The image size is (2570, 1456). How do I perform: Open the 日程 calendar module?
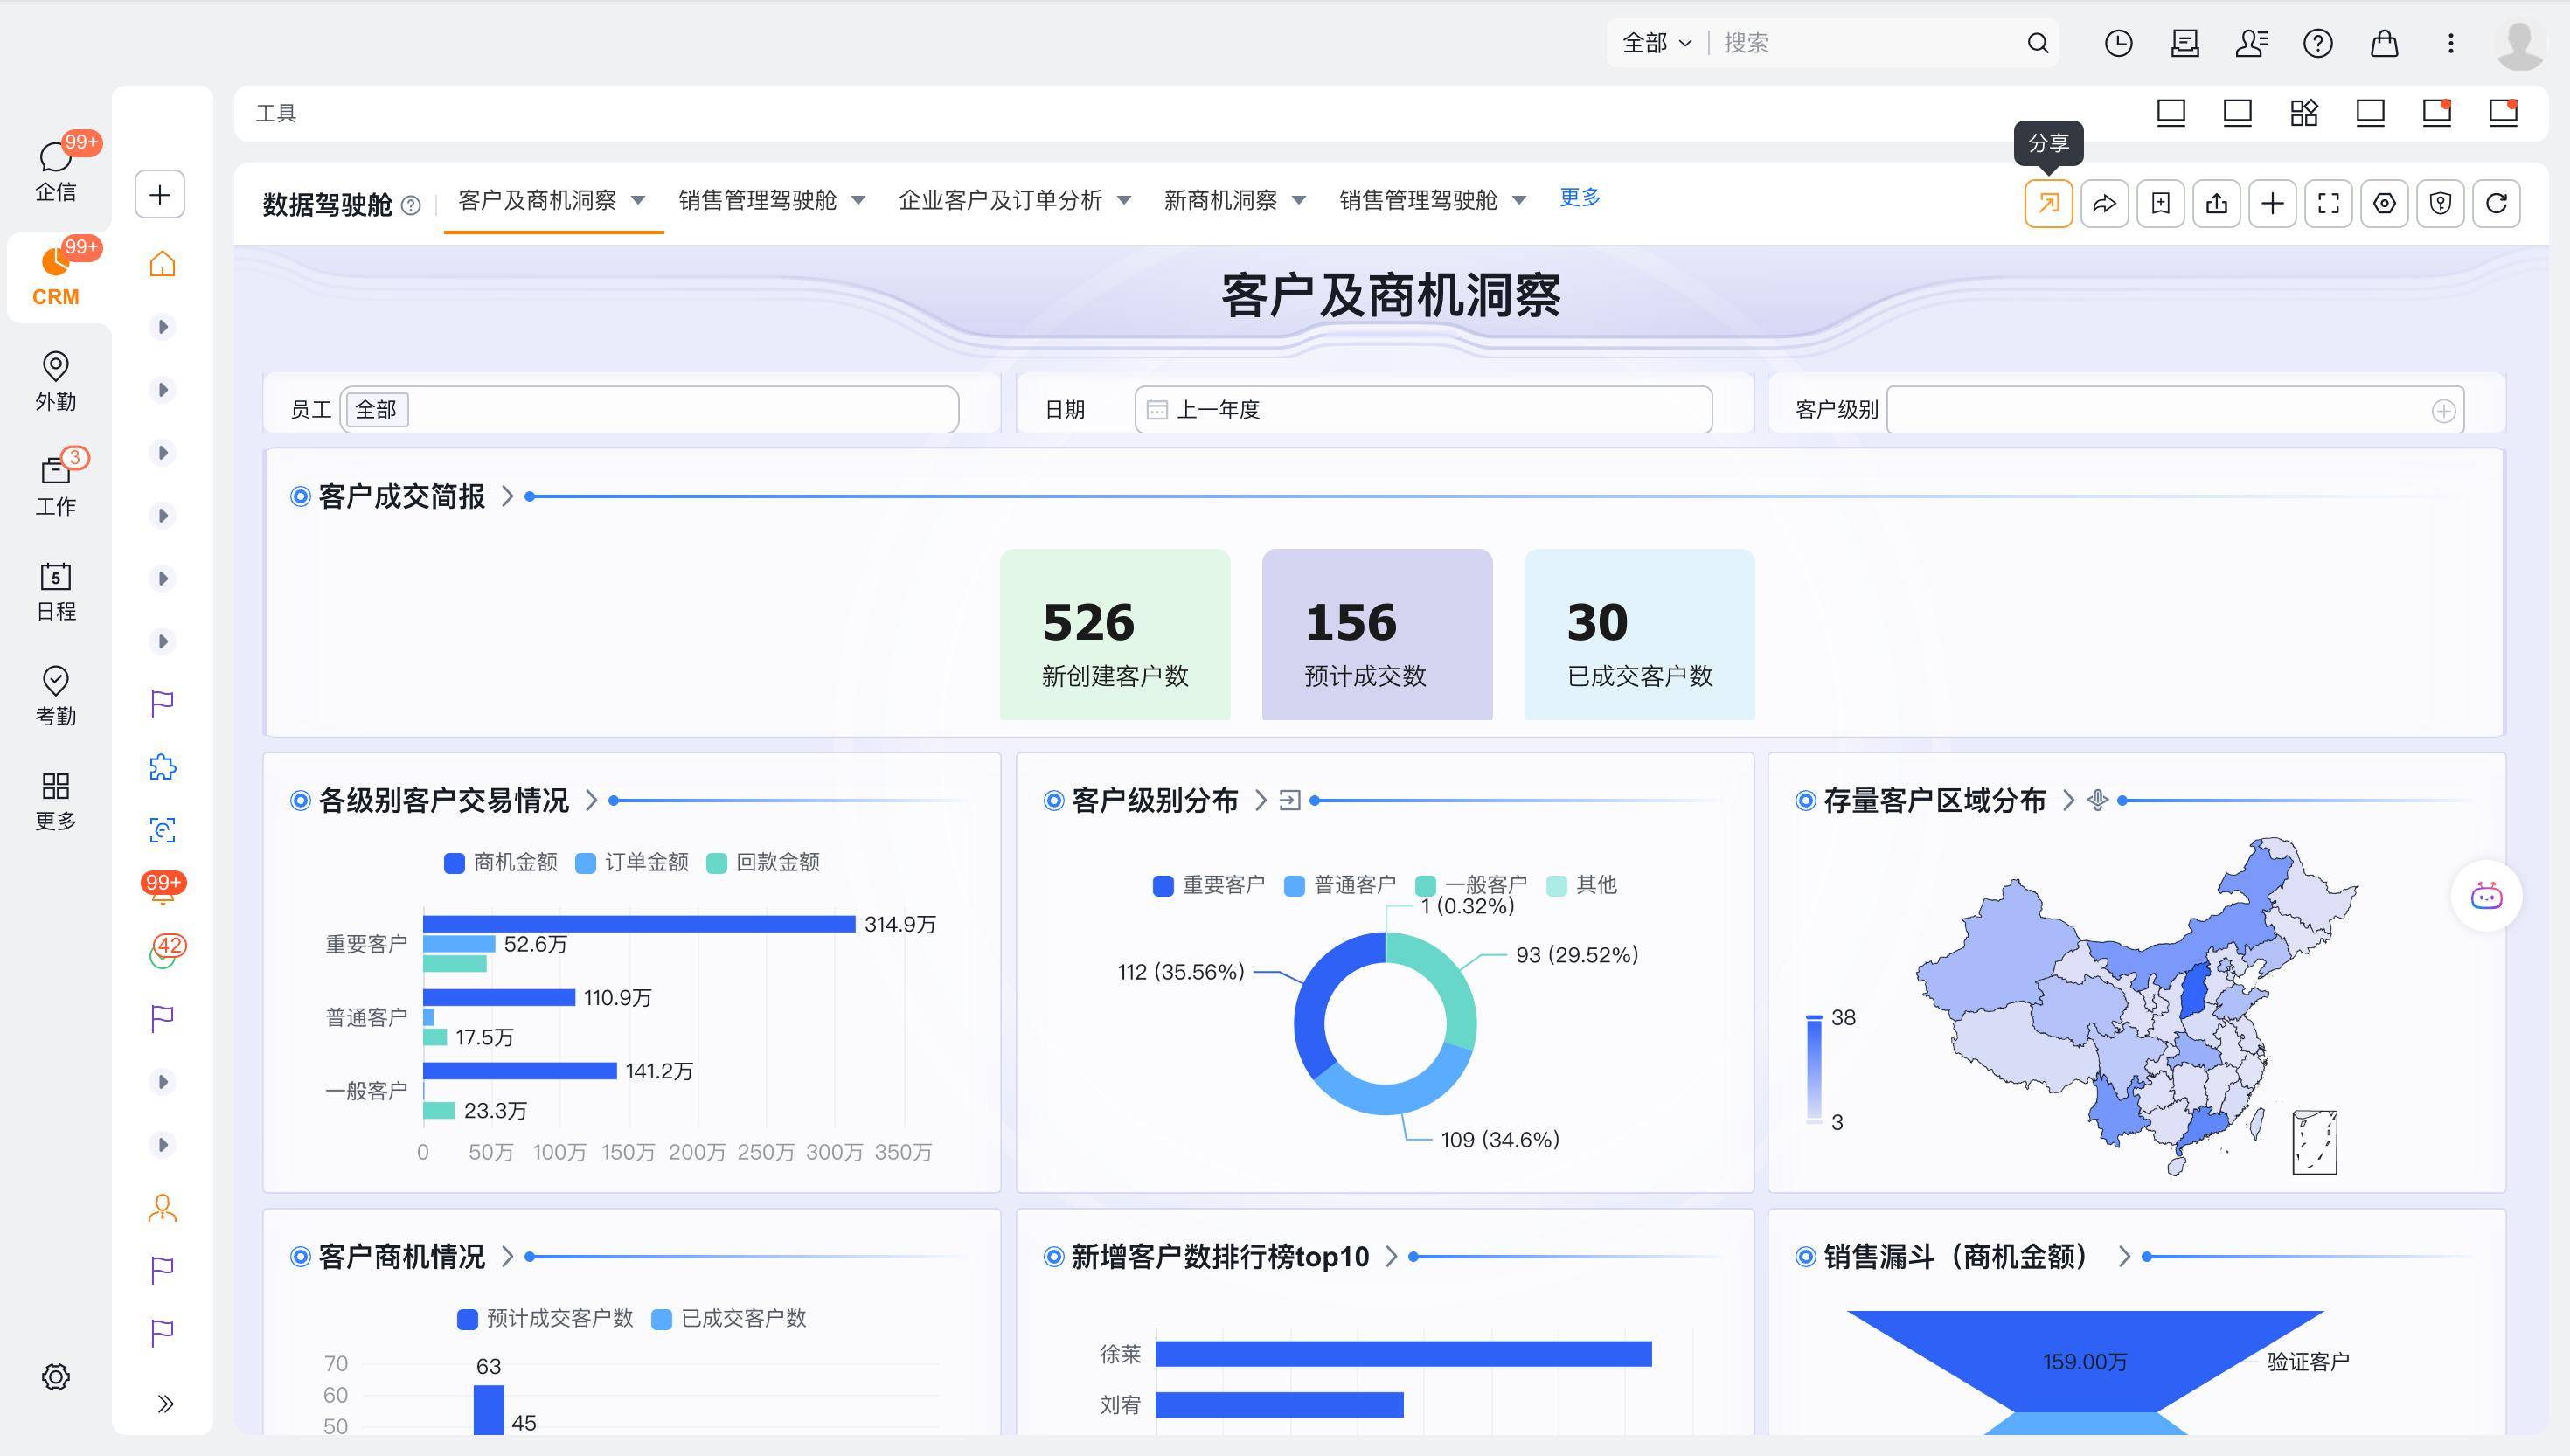pyautogui.click(x=56, y=591)
